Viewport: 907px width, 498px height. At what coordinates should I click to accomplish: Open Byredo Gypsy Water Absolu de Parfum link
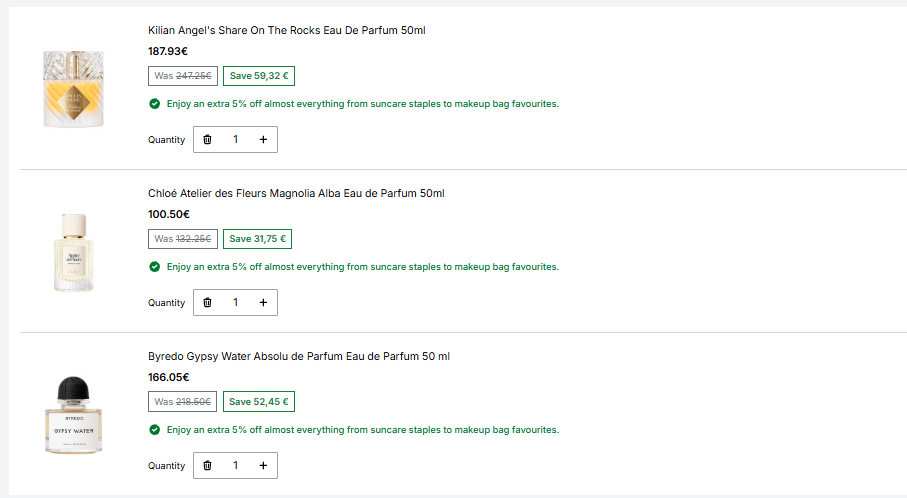(x=298, y=356)
